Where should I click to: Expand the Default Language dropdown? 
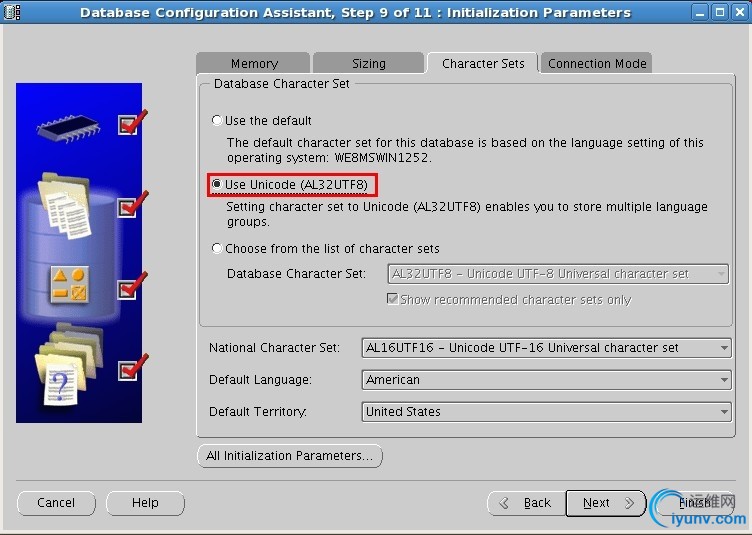546,380
